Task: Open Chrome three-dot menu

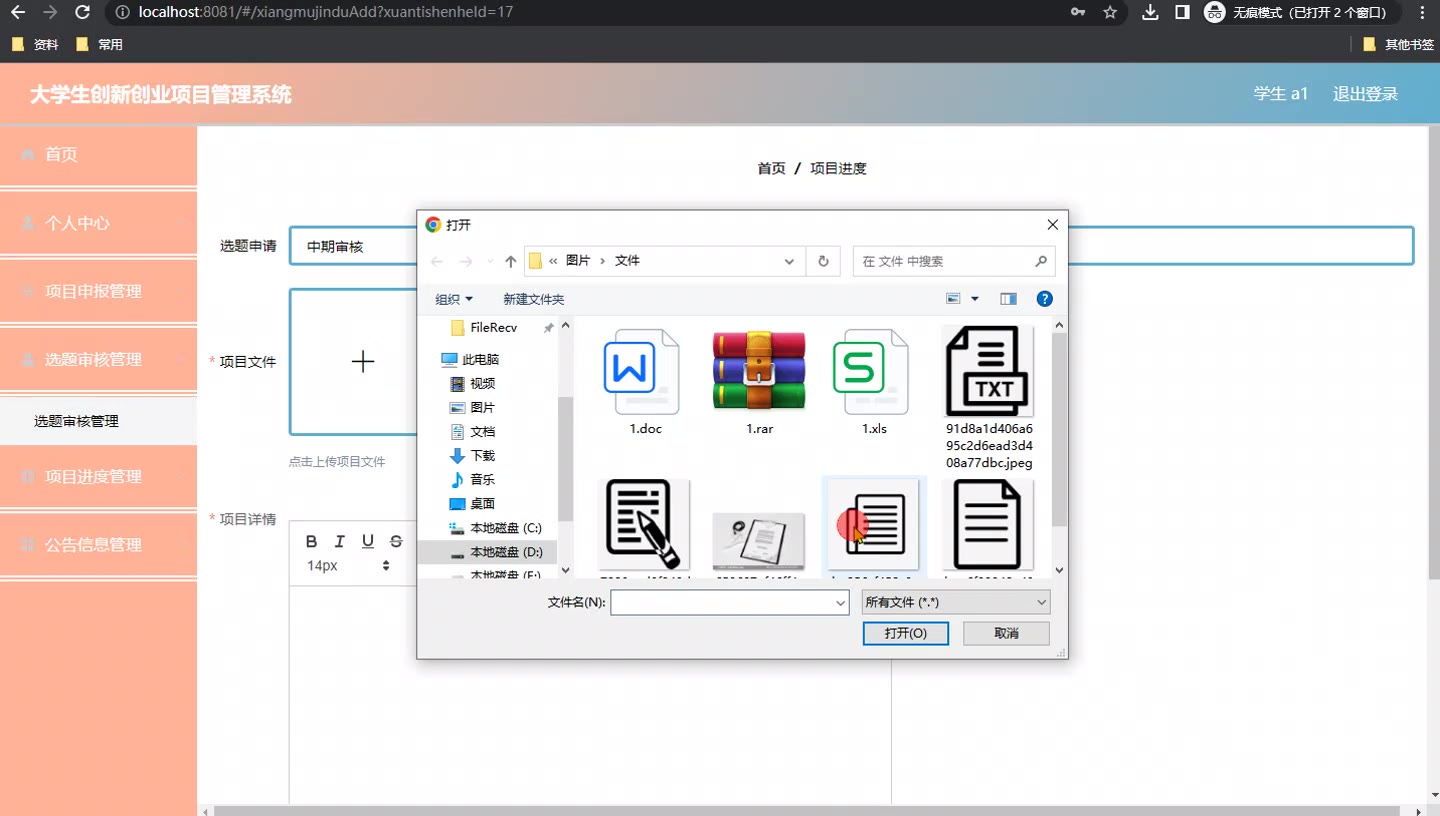Action: 1422,13
